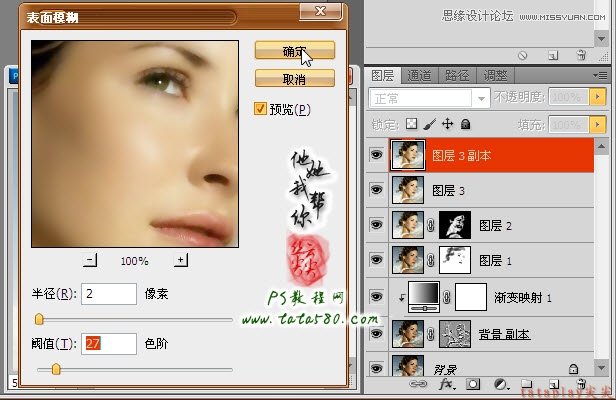Hide the 背景 副本 layer

coord(376,333)
